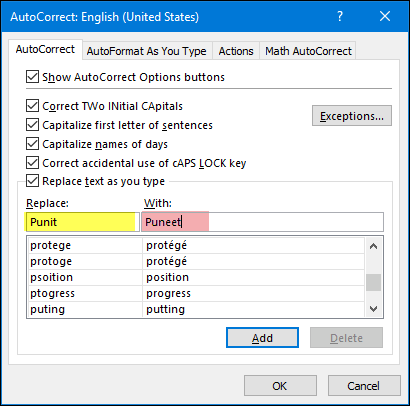
Task: Uncheck Replace text as you type
Action: point(32,181)
